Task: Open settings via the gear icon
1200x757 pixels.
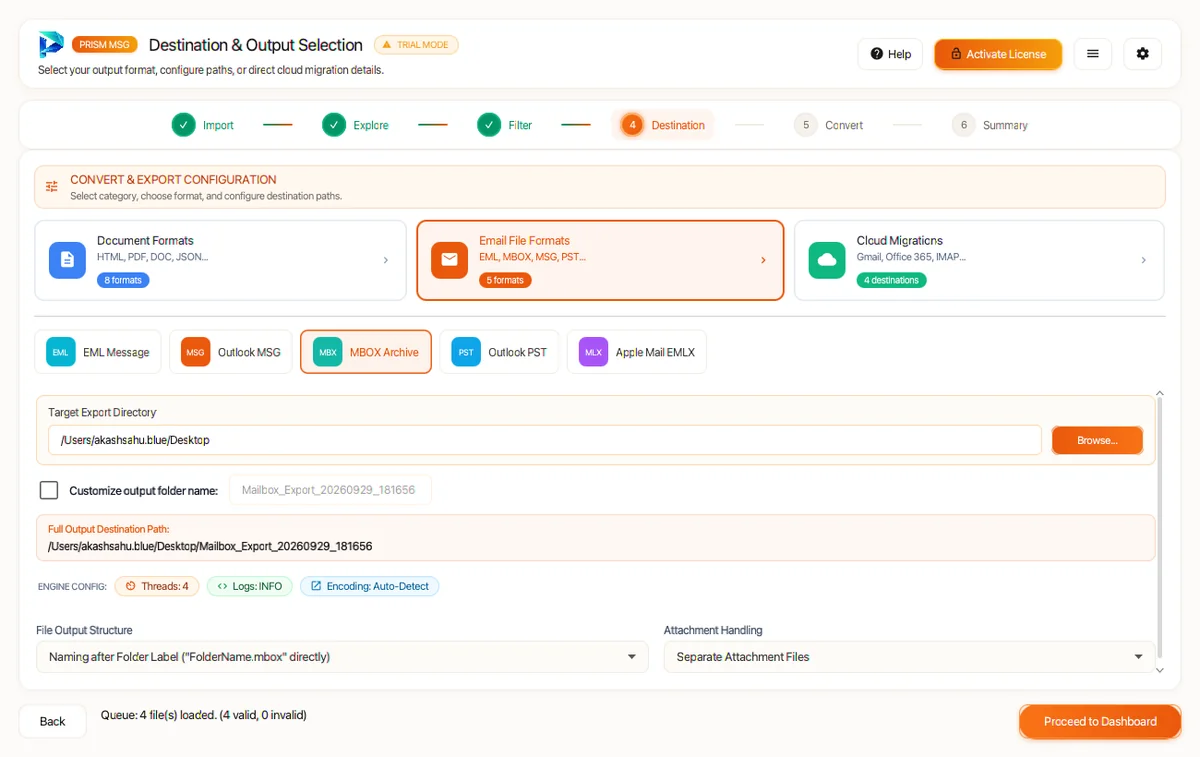Action: pos(1143,54)
